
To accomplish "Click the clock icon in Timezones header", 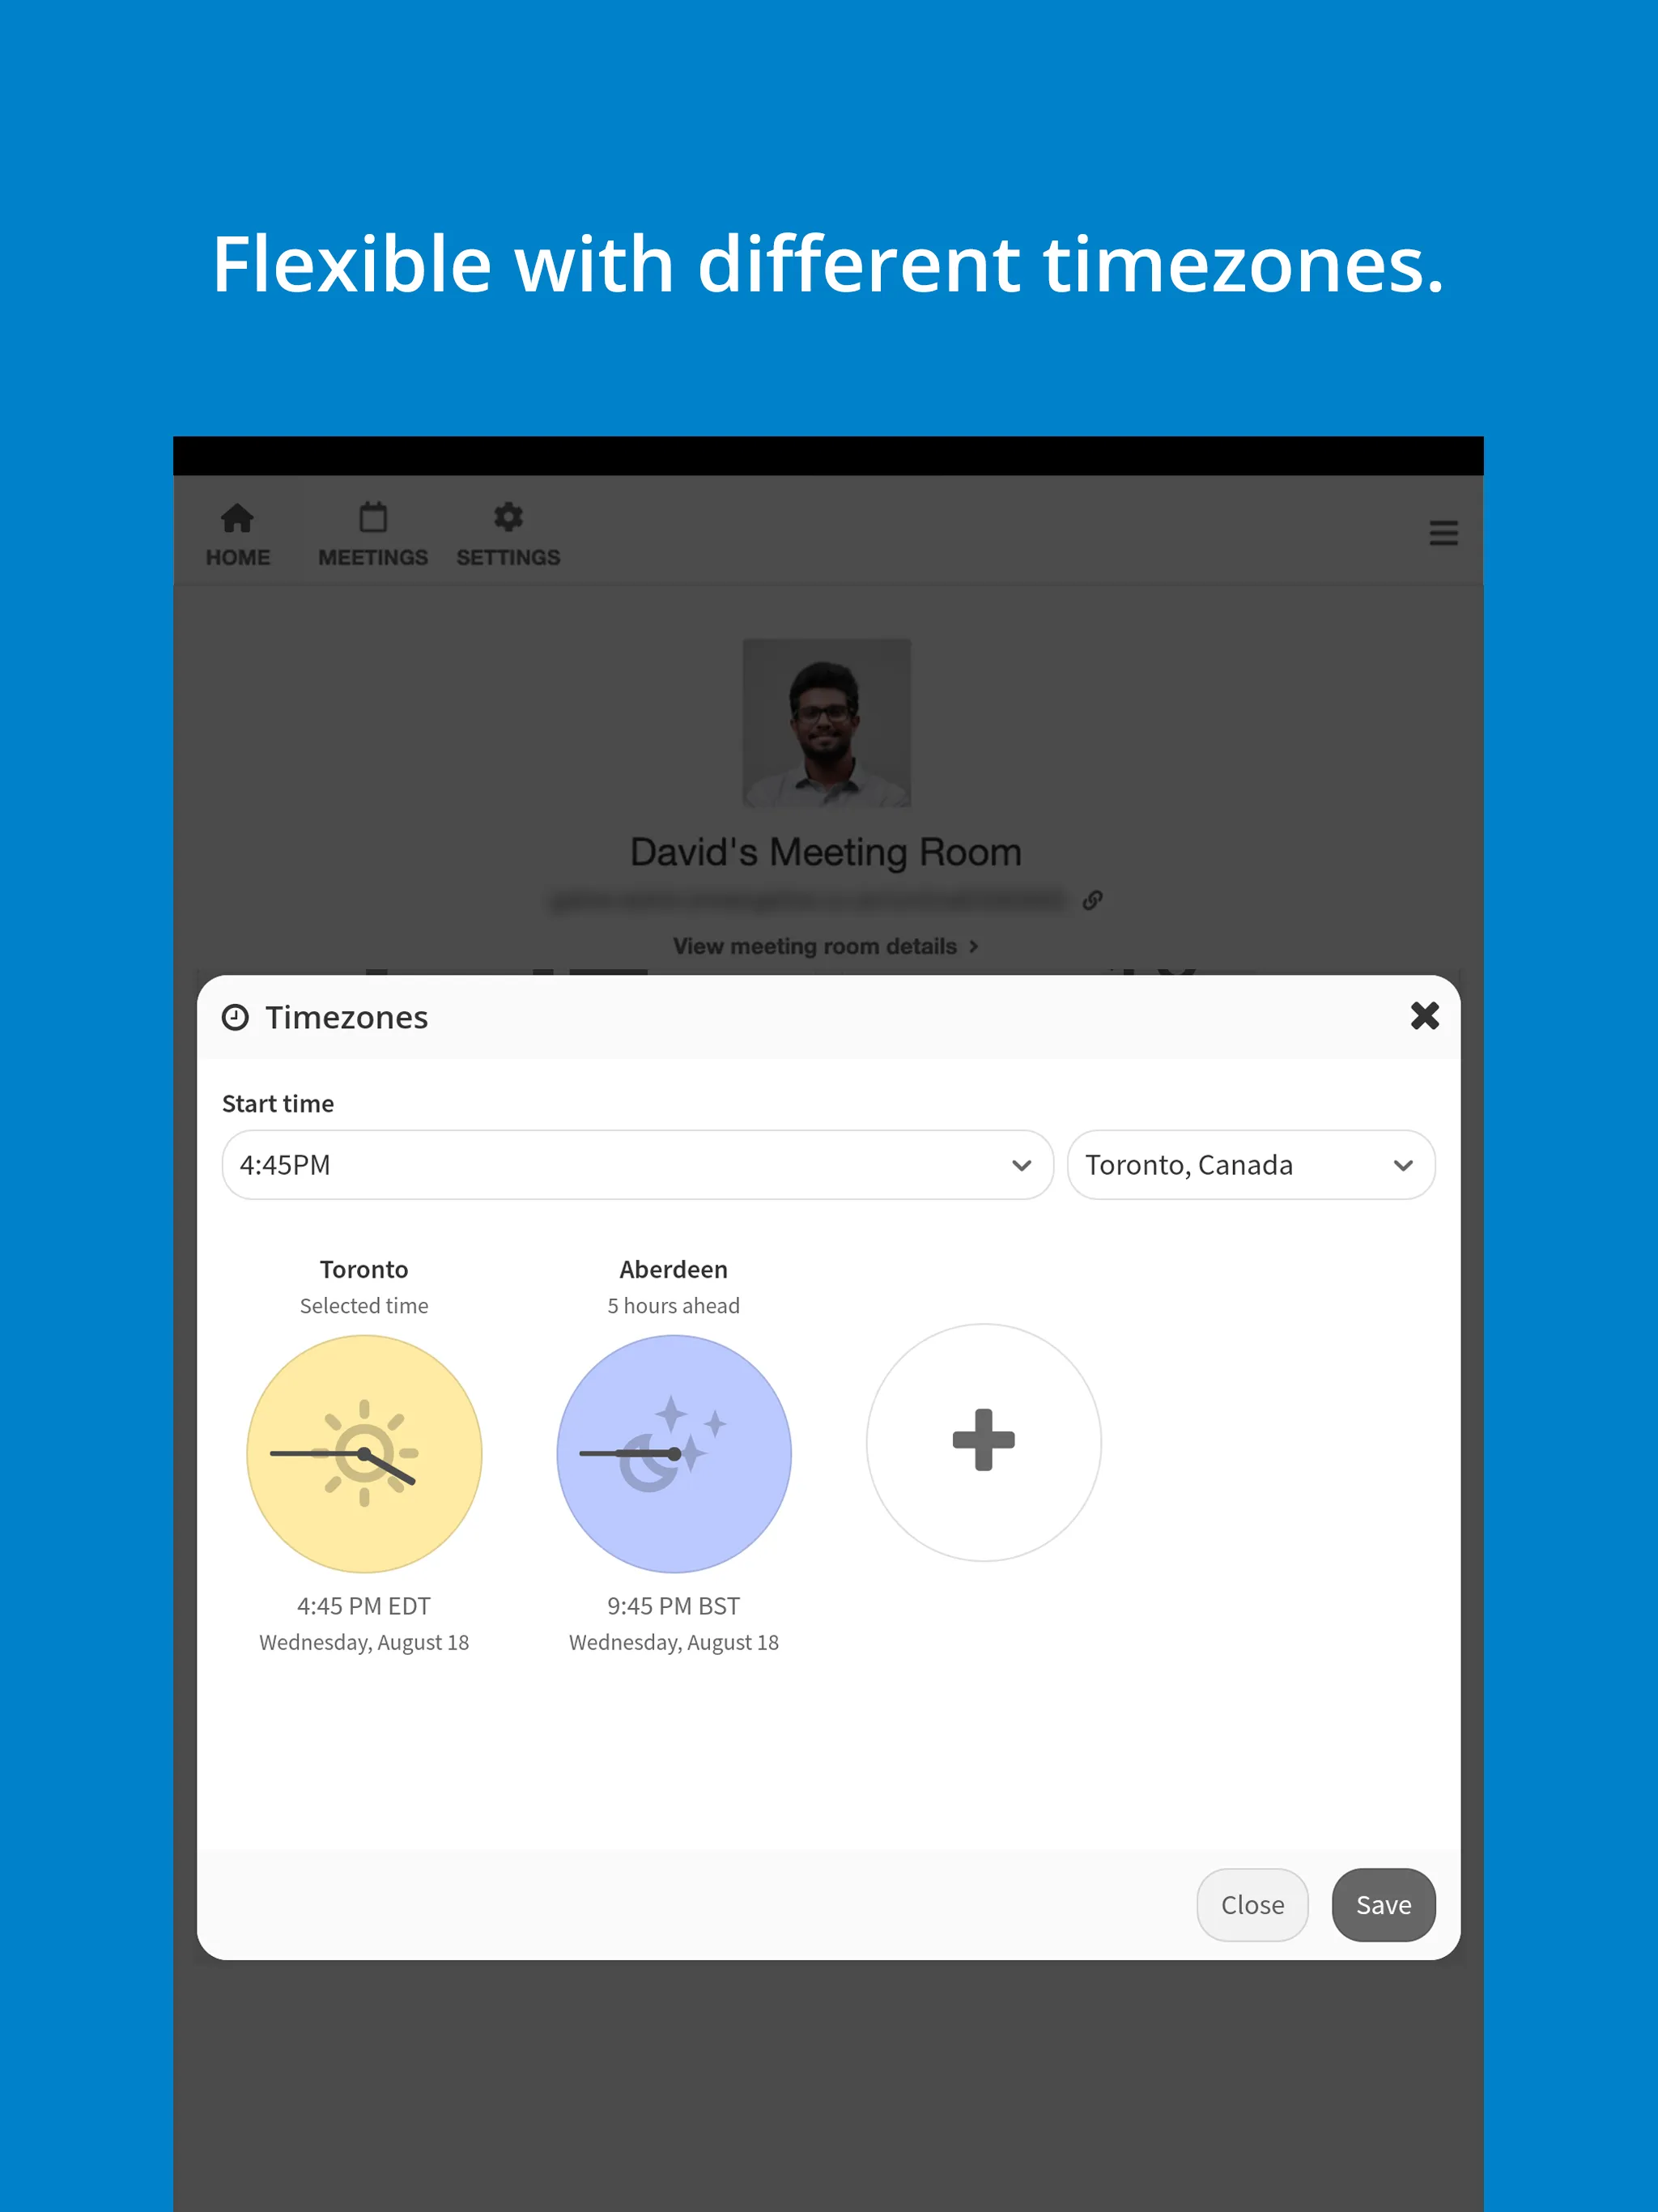I will point(233,1017).
